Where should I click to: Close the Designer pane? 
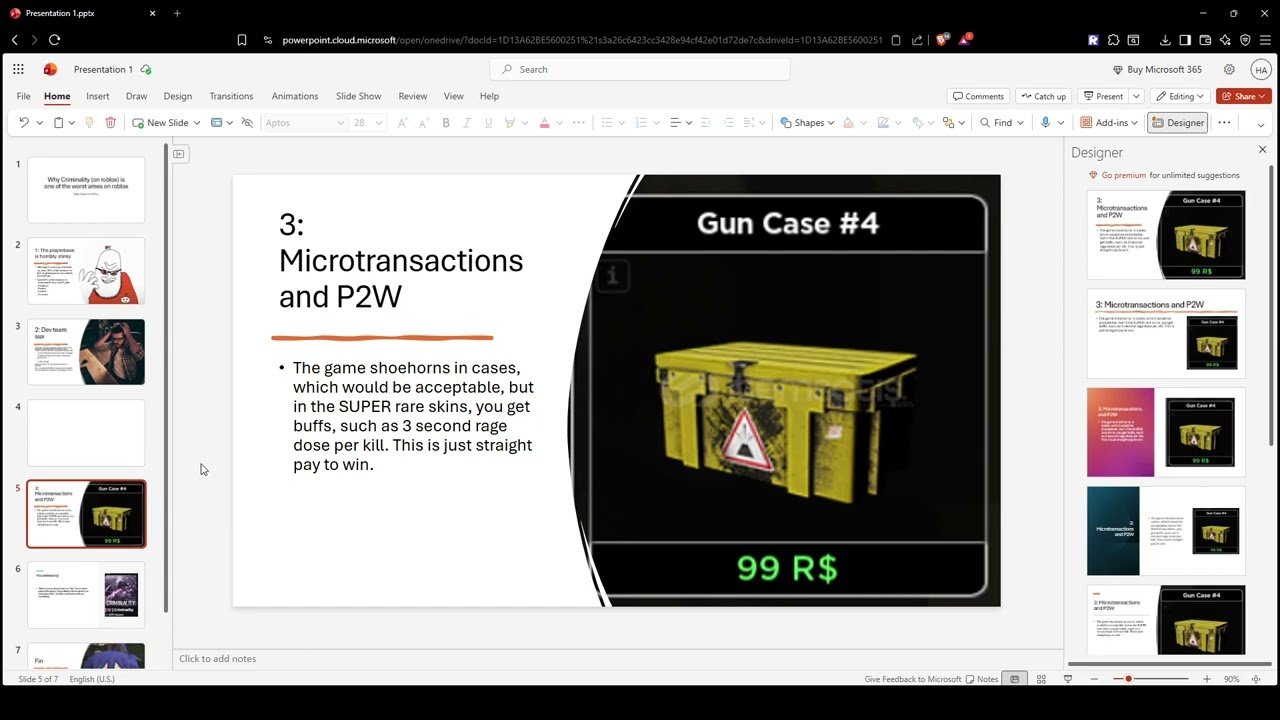click(x=1262, y=150)
